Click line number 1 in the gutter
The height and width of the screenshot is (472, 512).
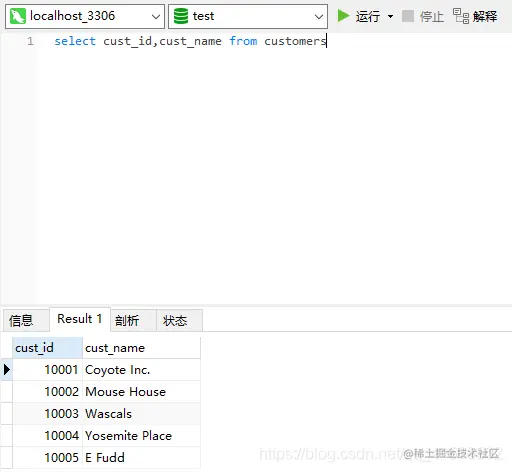click(x=30, y=41)
